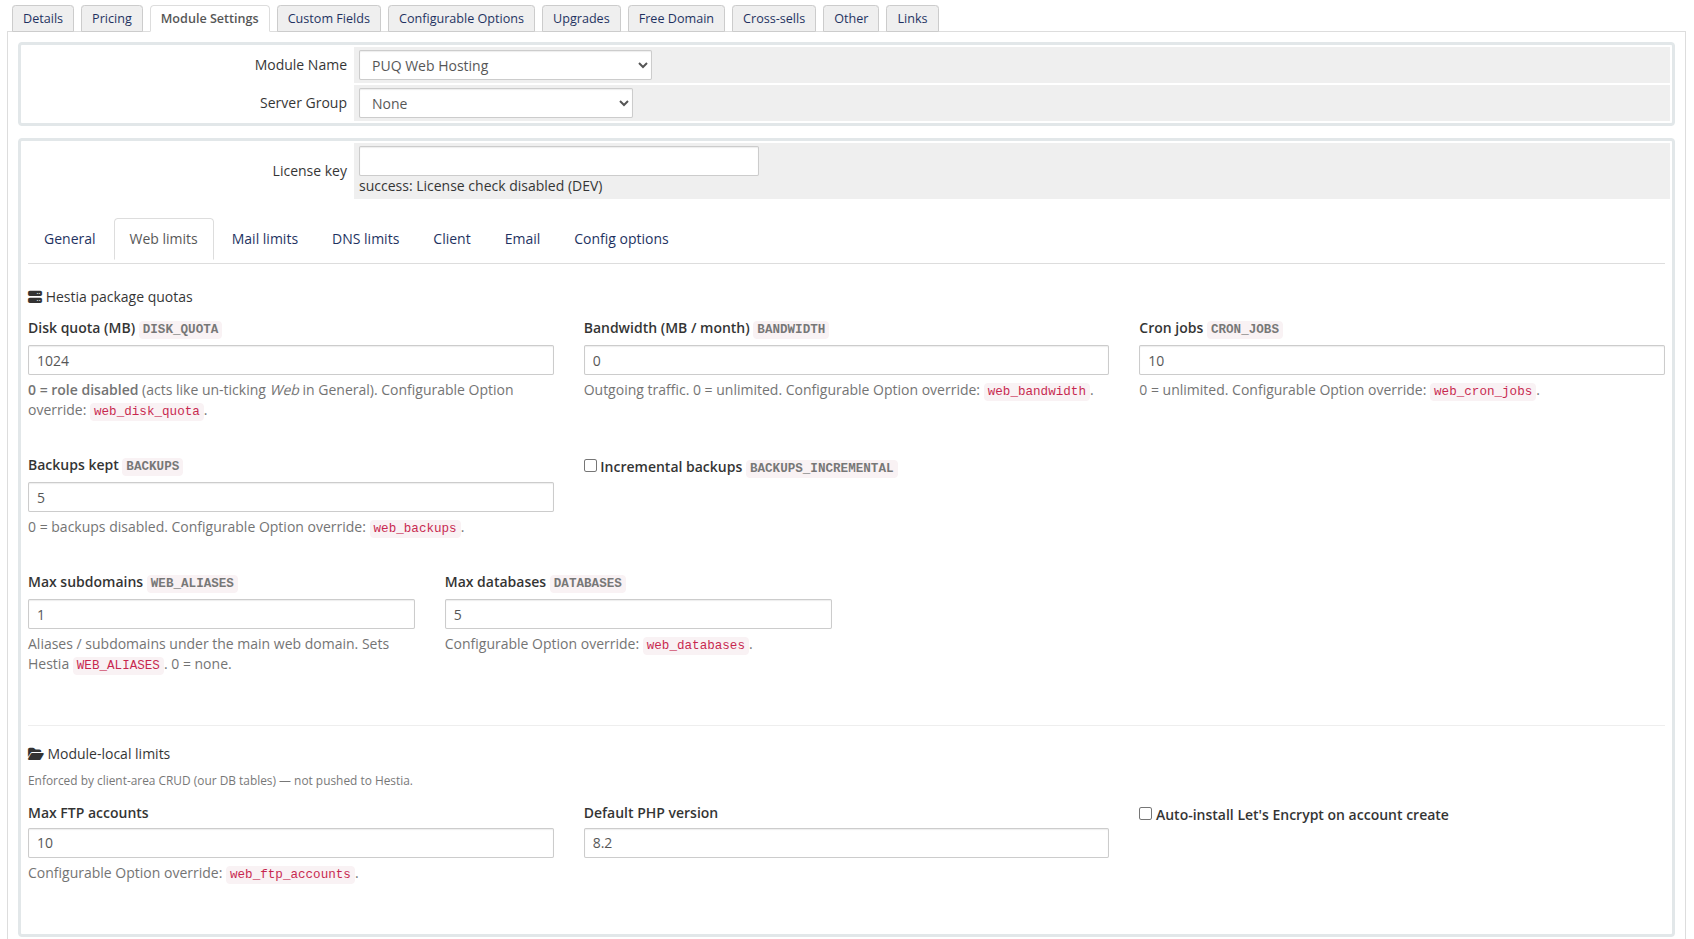Click the CRON_JOBS label badge
Screen dimensions: 1694x939
click(1245, 329)
